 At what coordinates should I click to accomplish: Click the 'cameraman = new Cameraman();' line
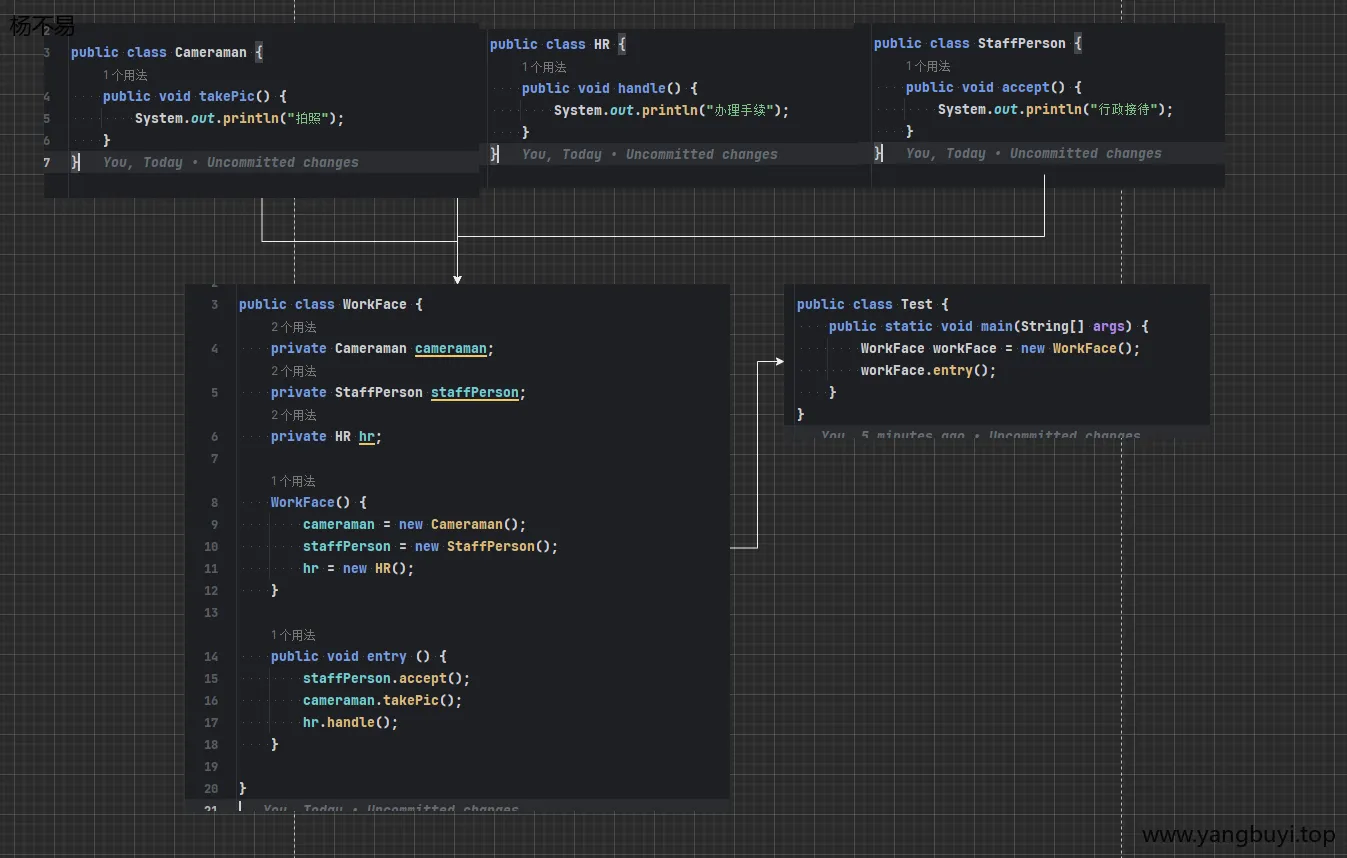pos(414,524)
